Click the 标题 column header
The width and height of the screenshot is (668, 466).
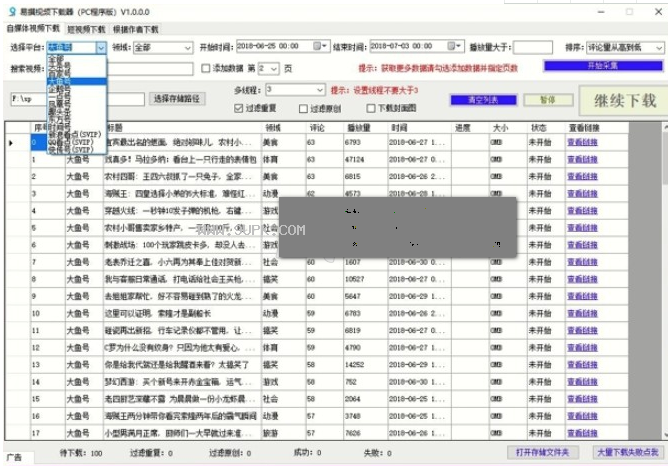pyautogui.click(x=182, y=127)
